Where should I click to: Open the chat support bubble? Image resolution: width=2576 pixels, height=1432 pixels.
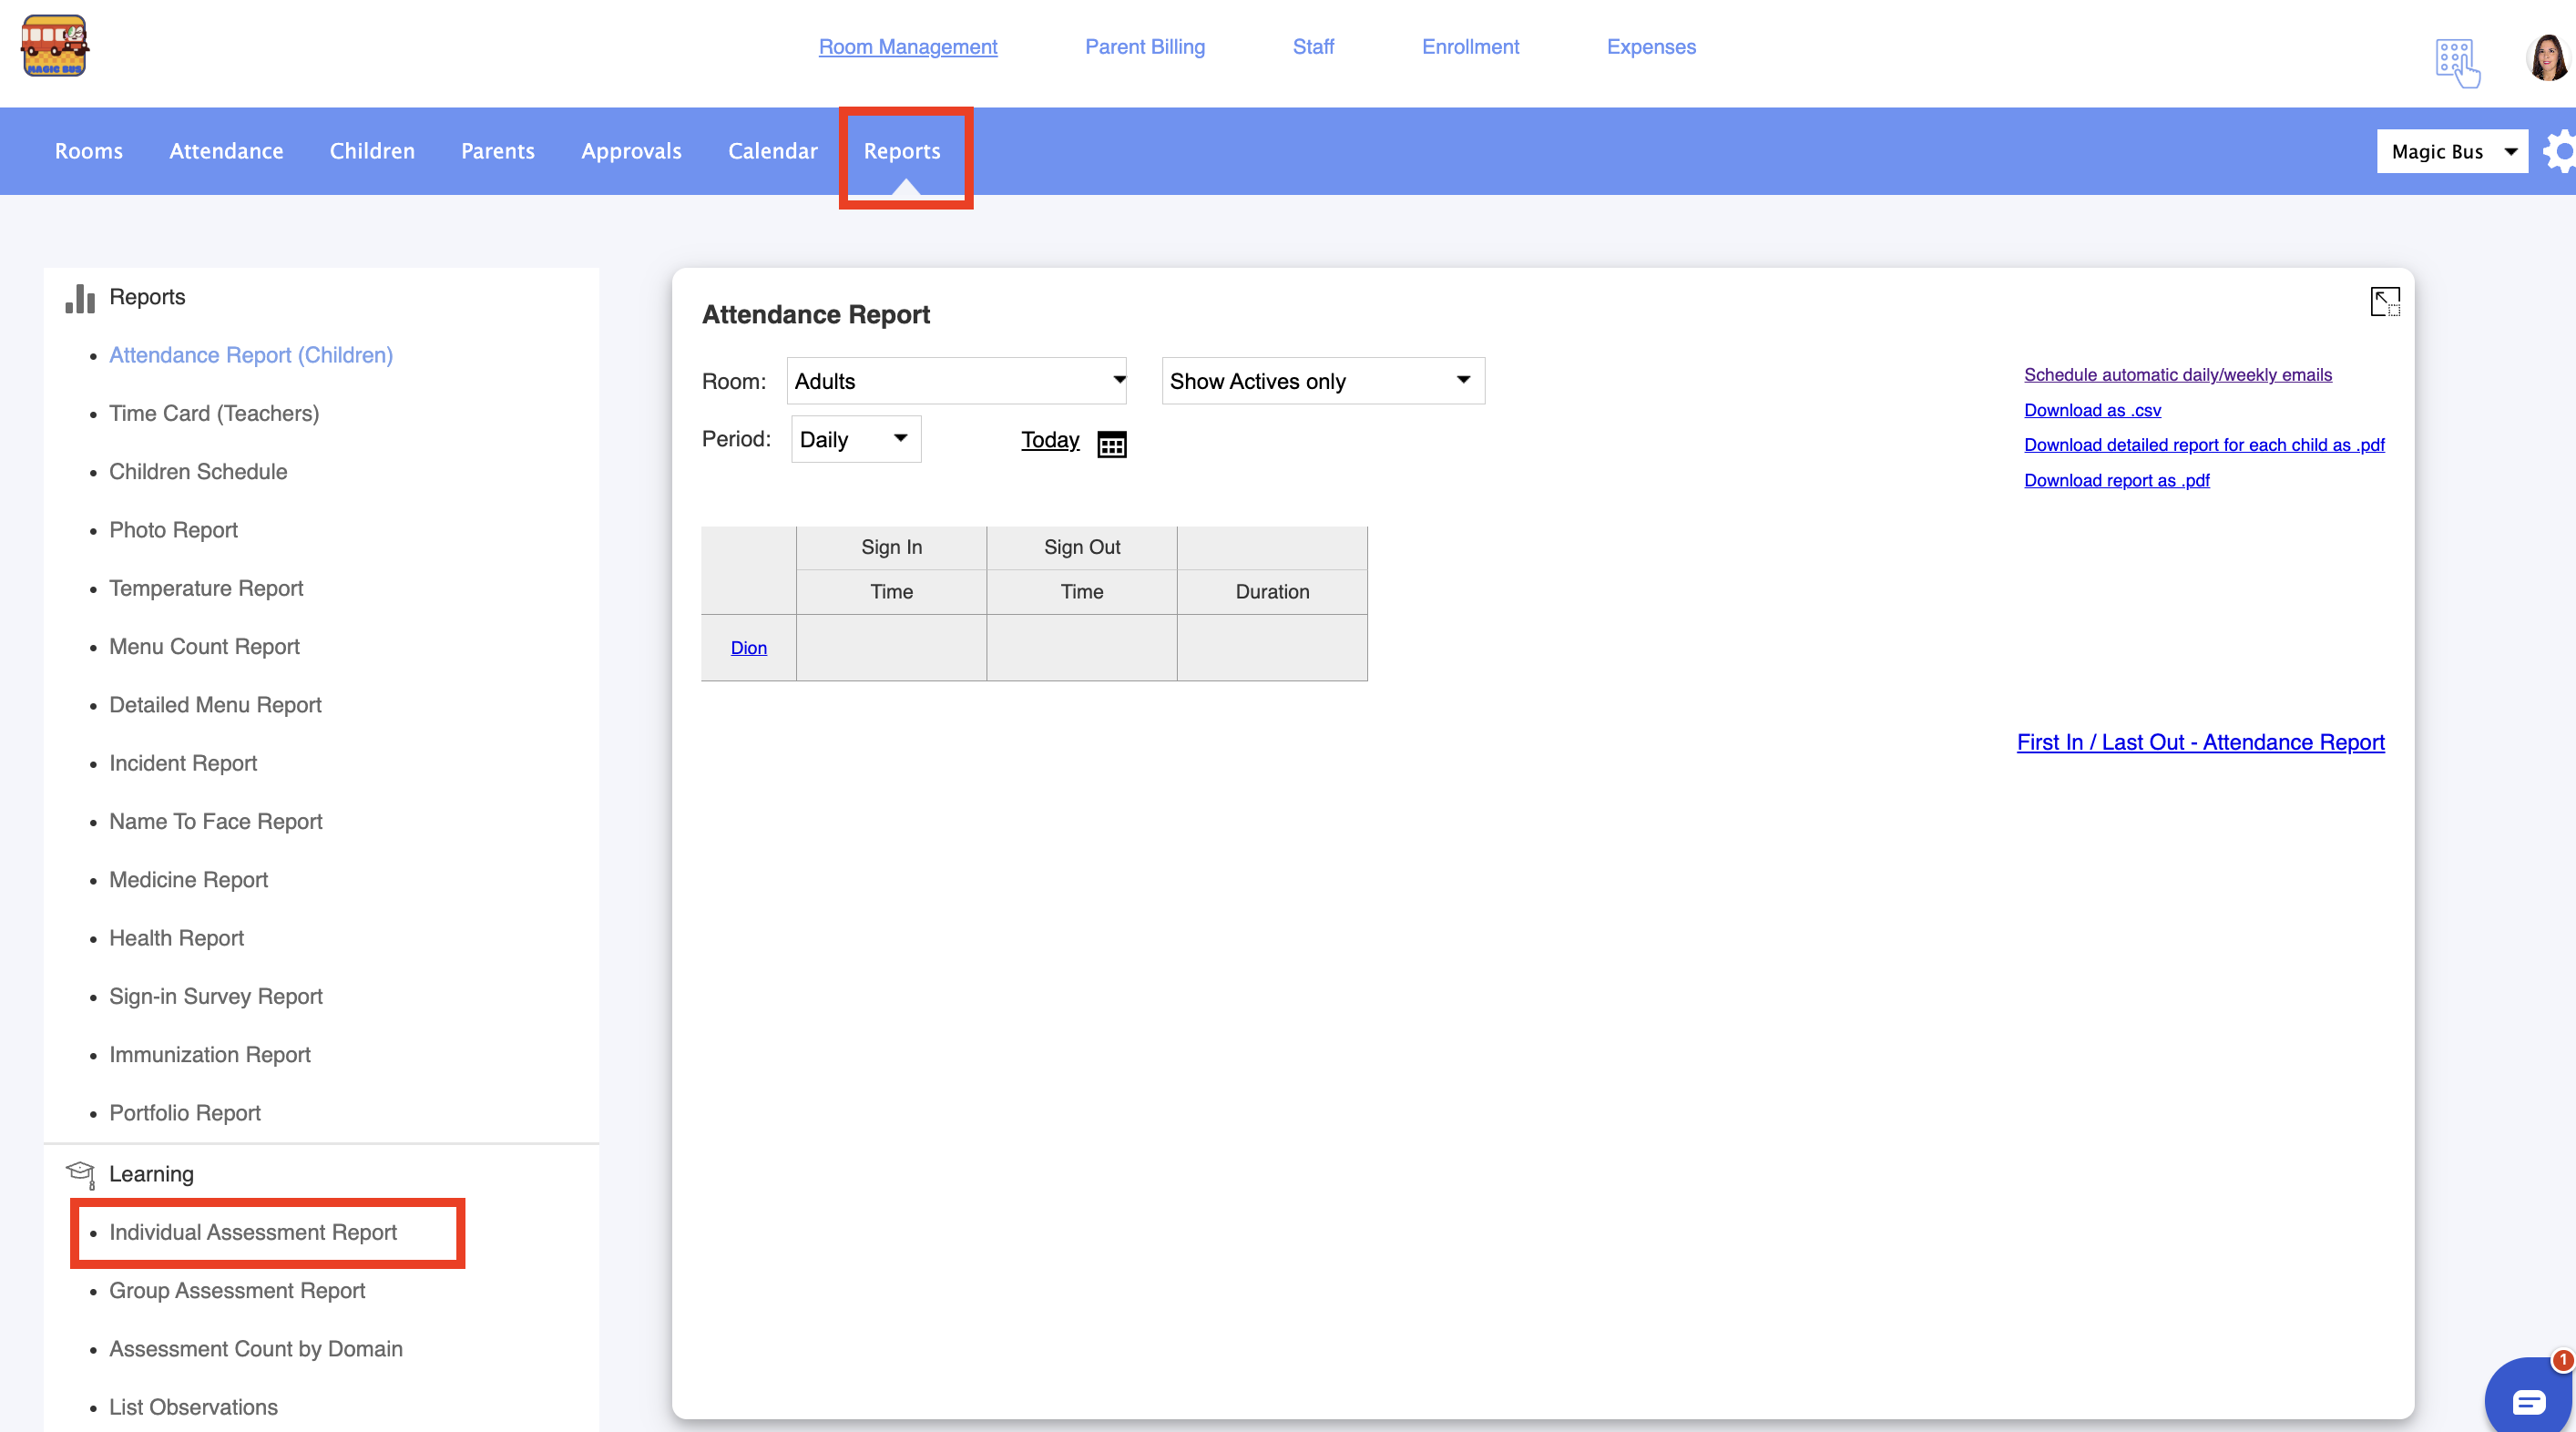(x=2529, y=1400)
